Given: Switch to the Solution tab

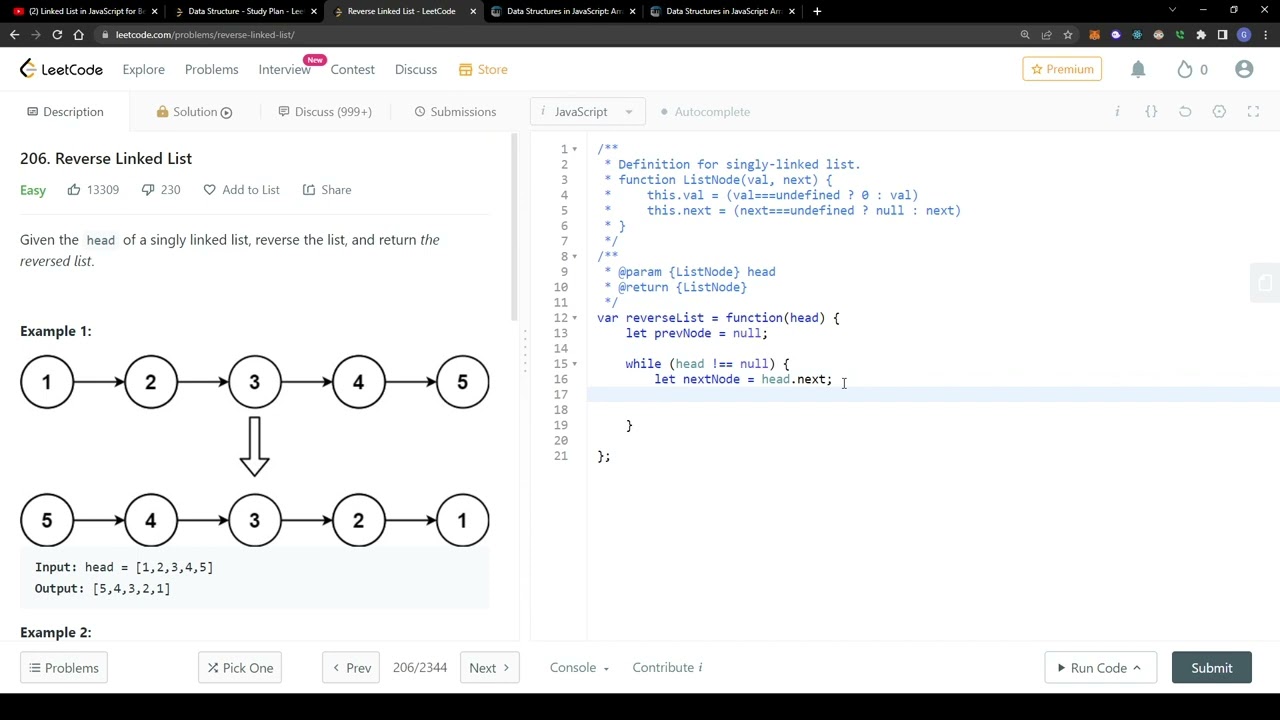Looking at the screenshot, I should 194,112.
